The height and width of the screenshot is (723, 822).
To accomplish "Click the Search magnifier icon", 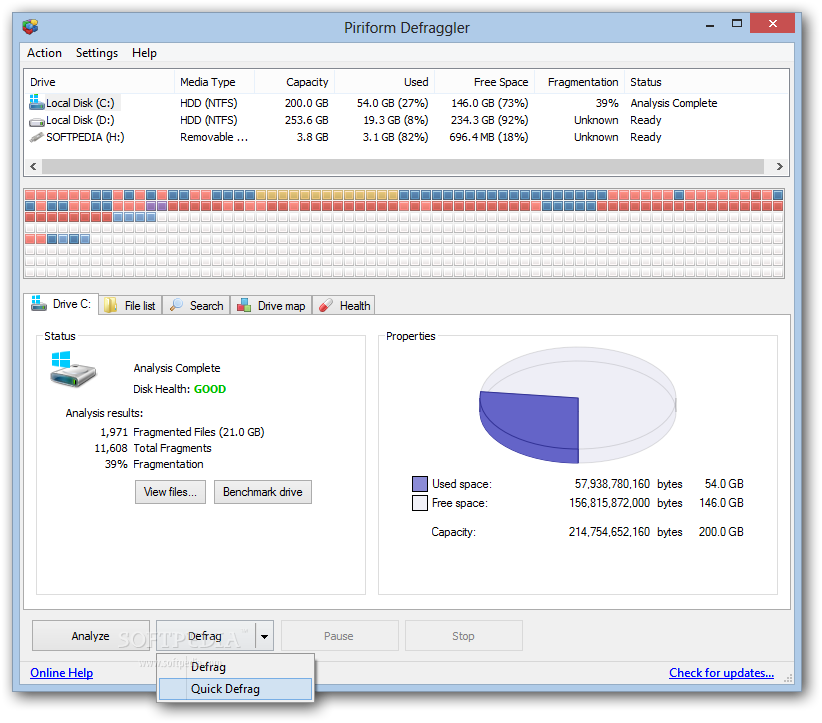I will click(177, 305).
